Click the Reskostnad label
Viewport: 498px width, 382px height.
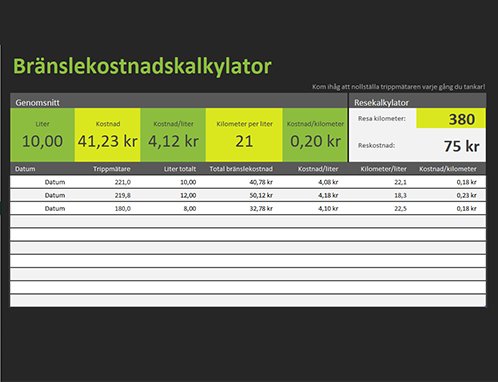[x=376, y=146]
